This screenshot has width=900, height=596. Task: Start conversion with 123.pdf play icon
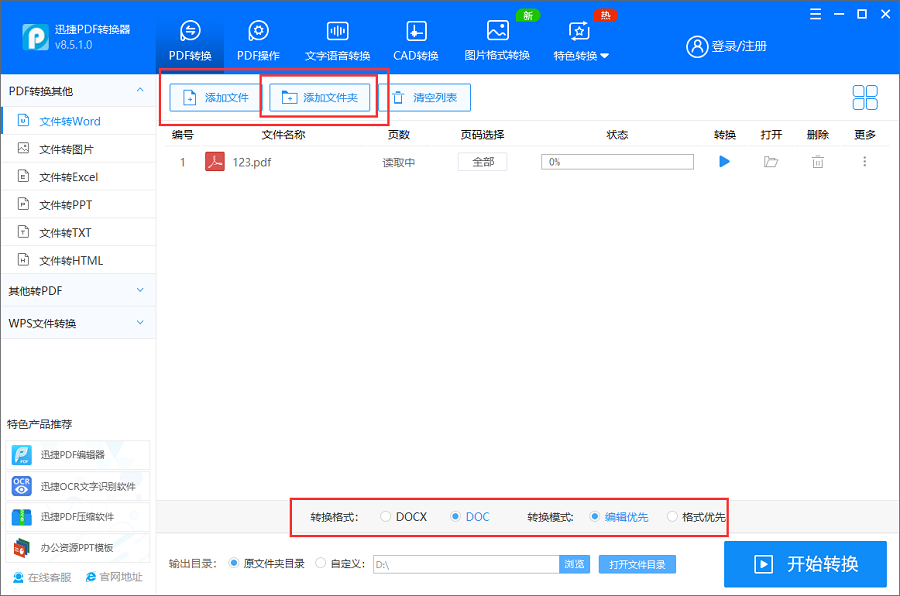[724, 162]
